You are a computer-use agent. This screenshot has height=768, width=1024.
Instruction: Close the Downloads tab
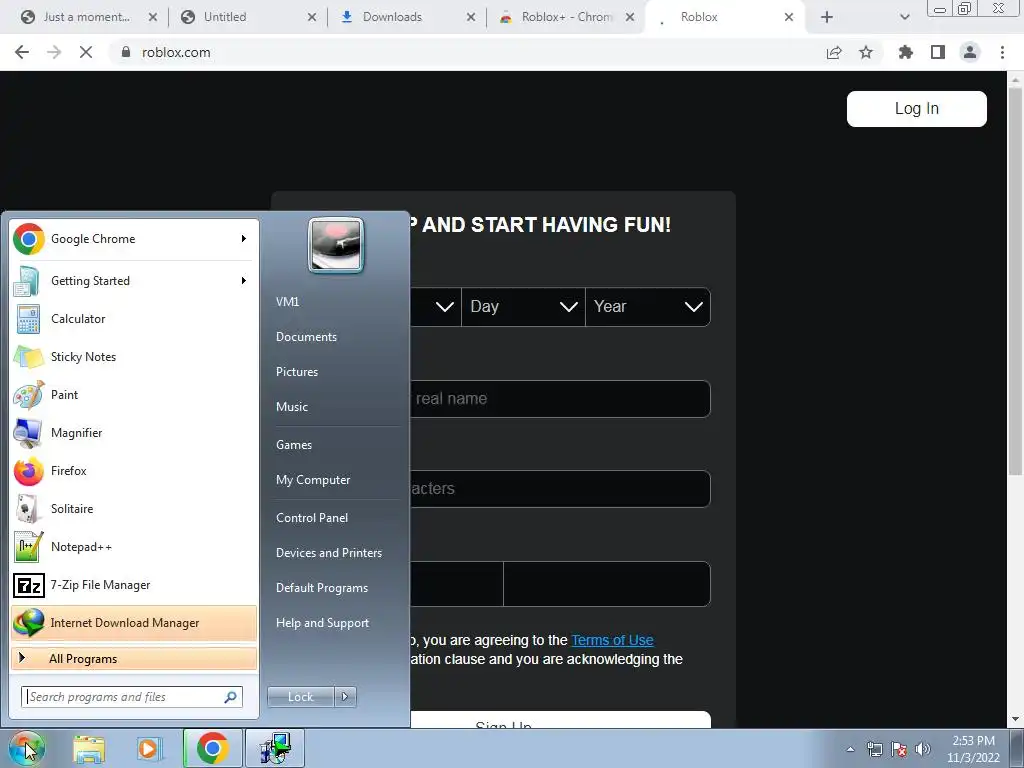[x=471, y=17]
